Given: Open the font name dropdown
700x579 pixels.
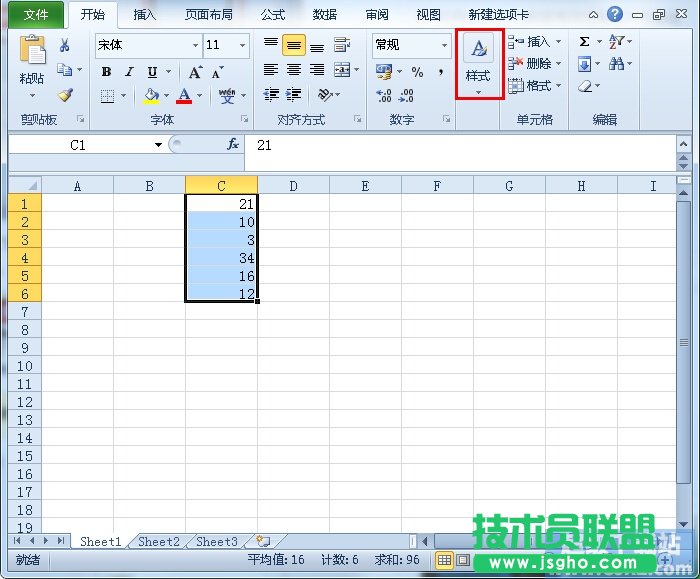Looking at the screenshot, I should point(195,45).
